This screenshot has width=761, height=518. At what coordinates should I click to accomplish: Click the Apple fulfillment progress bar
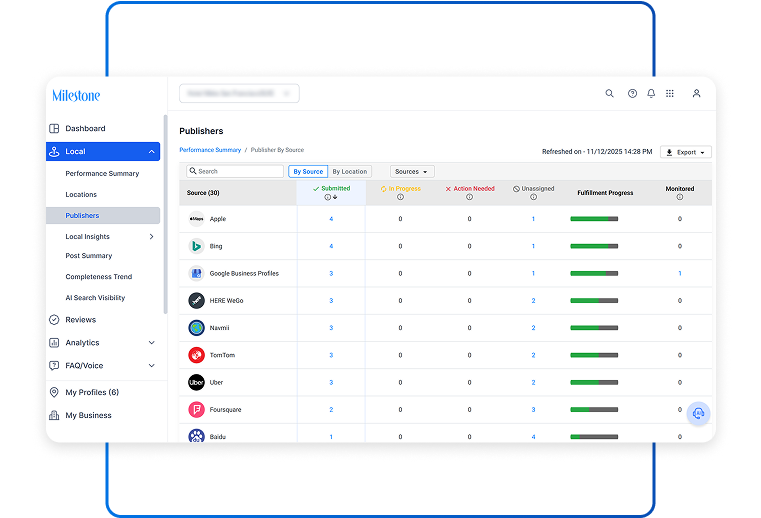pyautogui.click(x=594, y=219)
